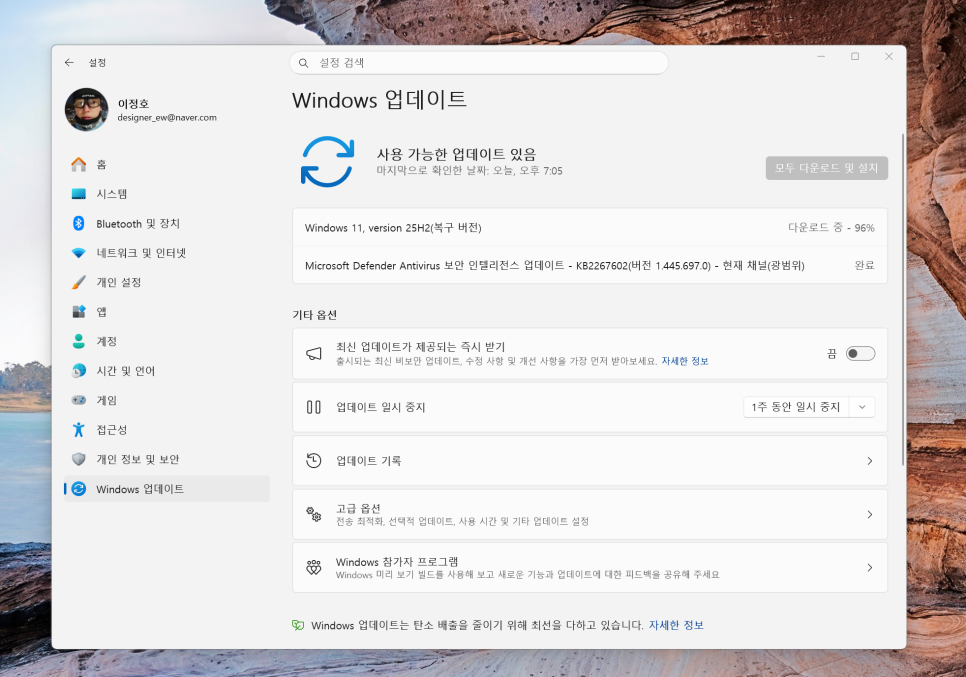Select the Bluetooth 및 장치 icon
This screenshot has height=677, width=966.
[79, 224]
